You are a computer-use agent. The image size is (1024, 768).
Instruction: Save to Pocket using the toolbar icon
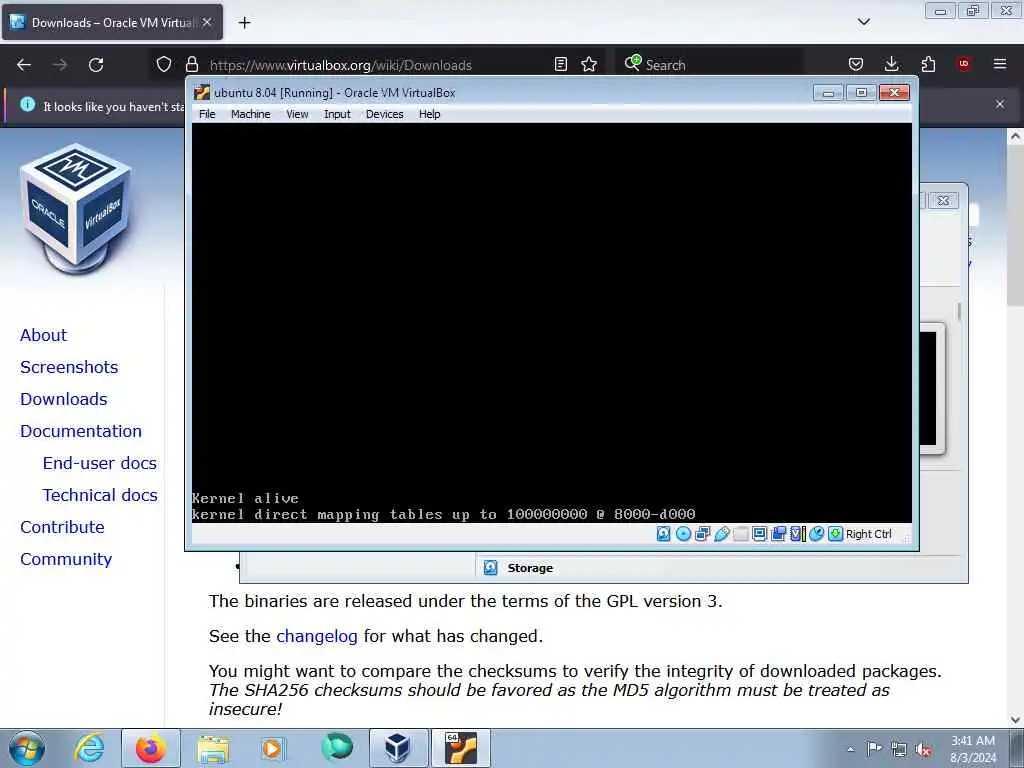pos(856,64)
